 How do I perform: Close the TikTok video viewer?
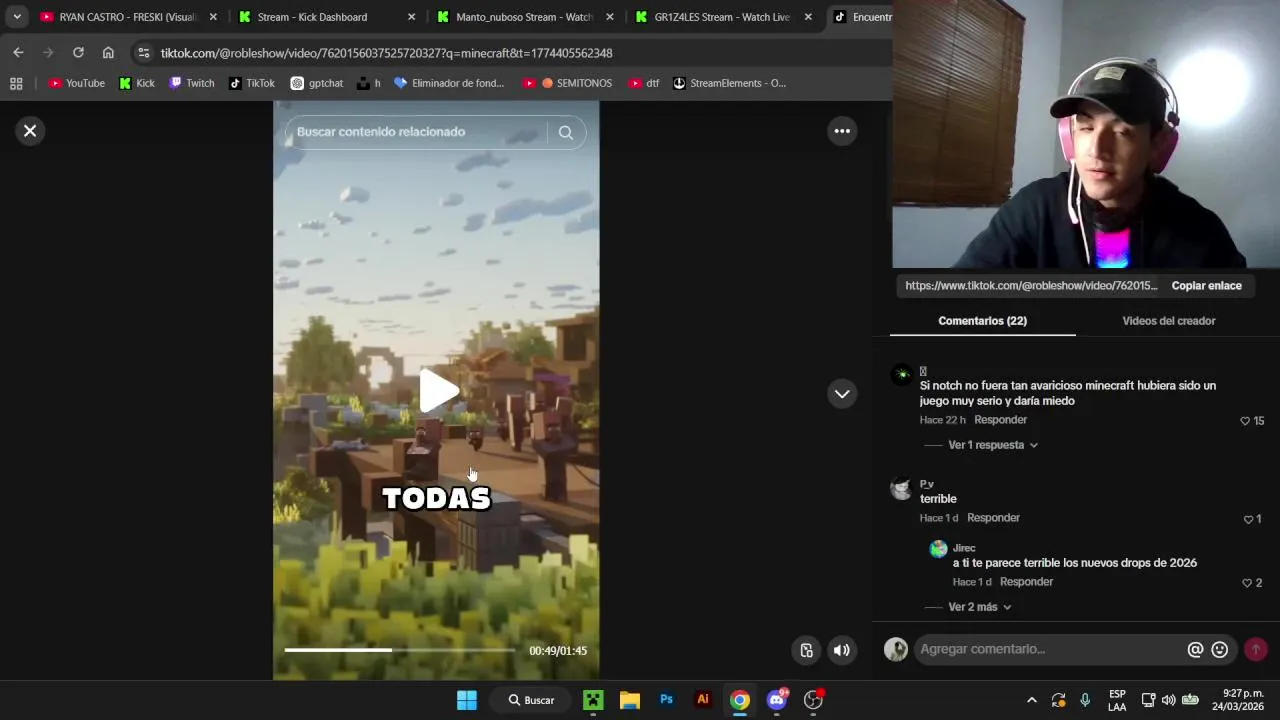[30, 131]
